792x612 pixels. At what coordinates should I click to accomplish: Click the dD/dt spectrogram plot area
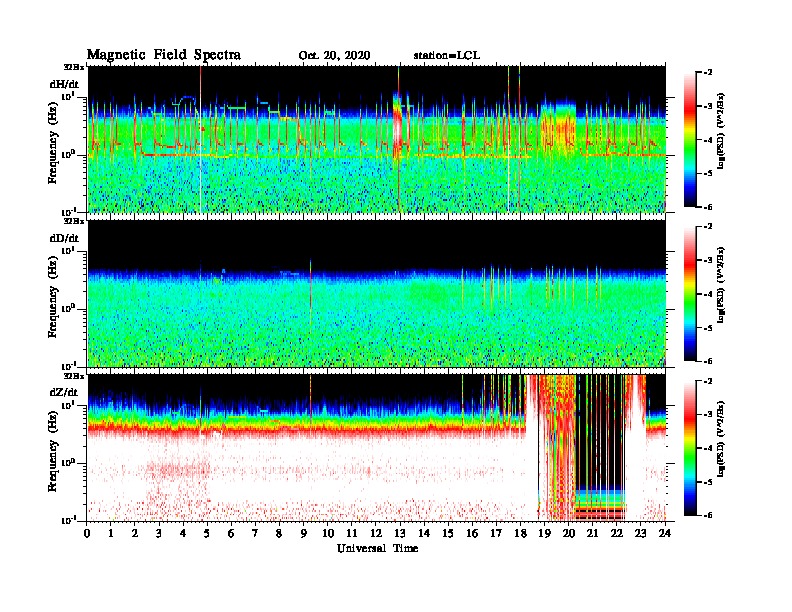click(377, 293)
